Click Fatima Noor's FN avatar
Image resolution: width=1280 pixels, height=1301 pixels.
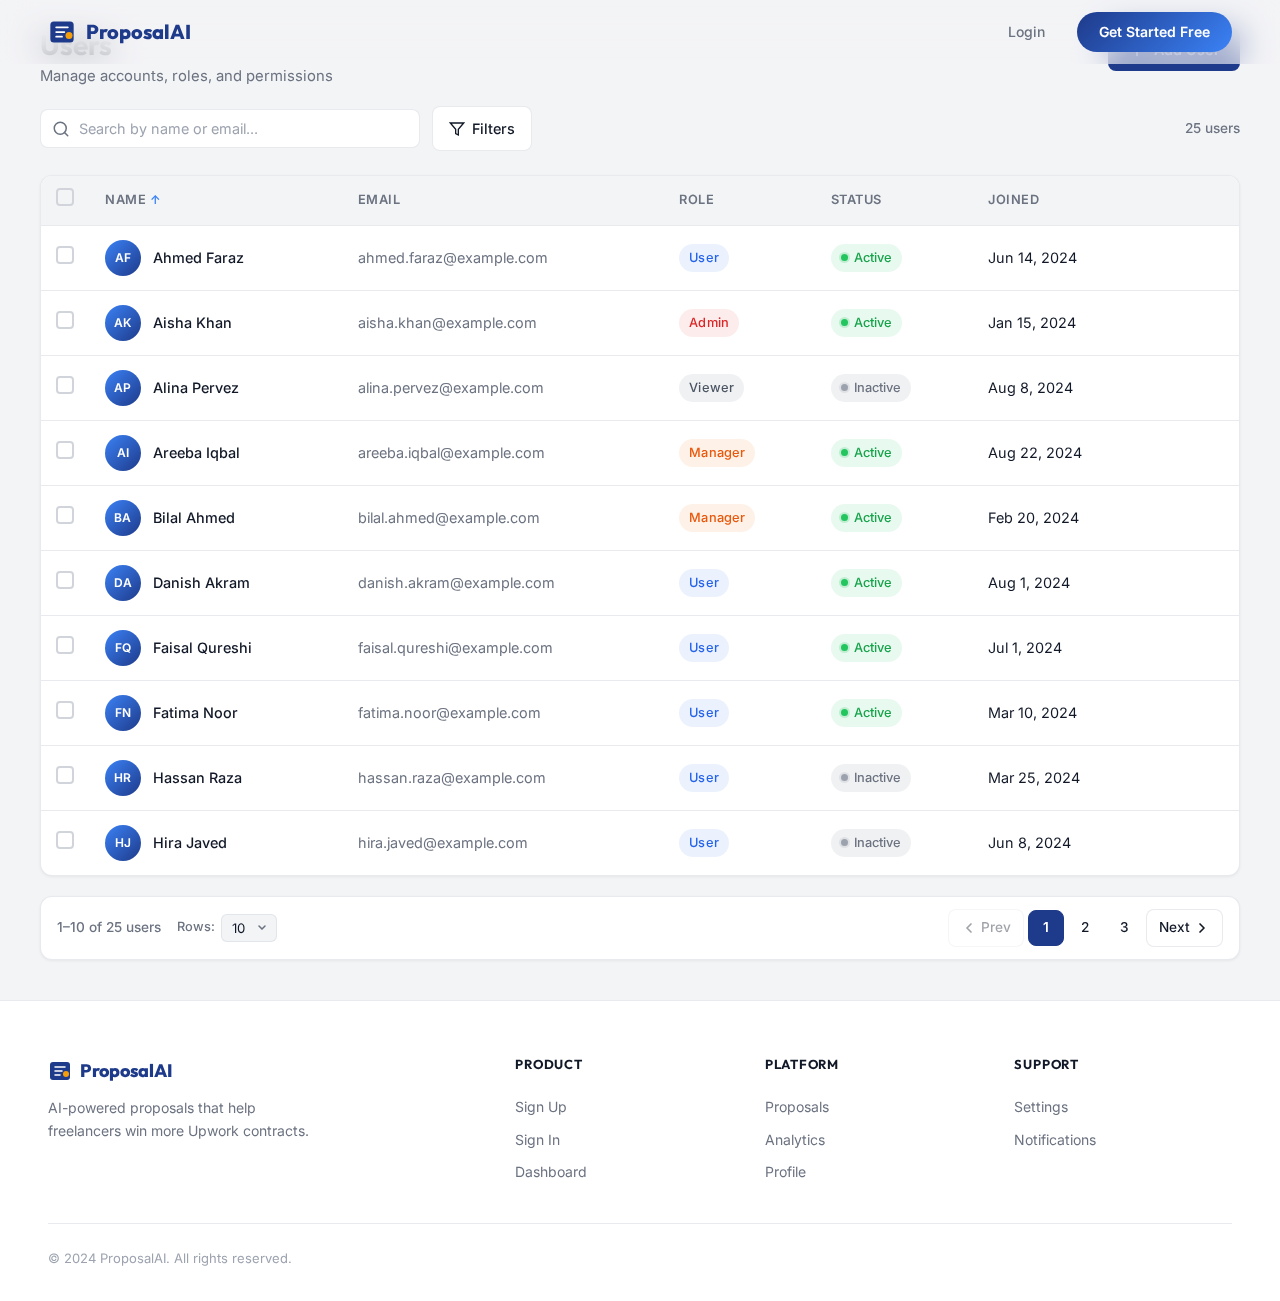(x=123, y=713)
